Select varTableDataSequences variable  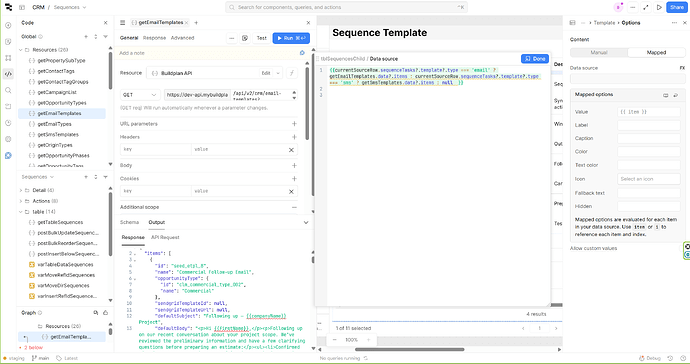(65, 265)
